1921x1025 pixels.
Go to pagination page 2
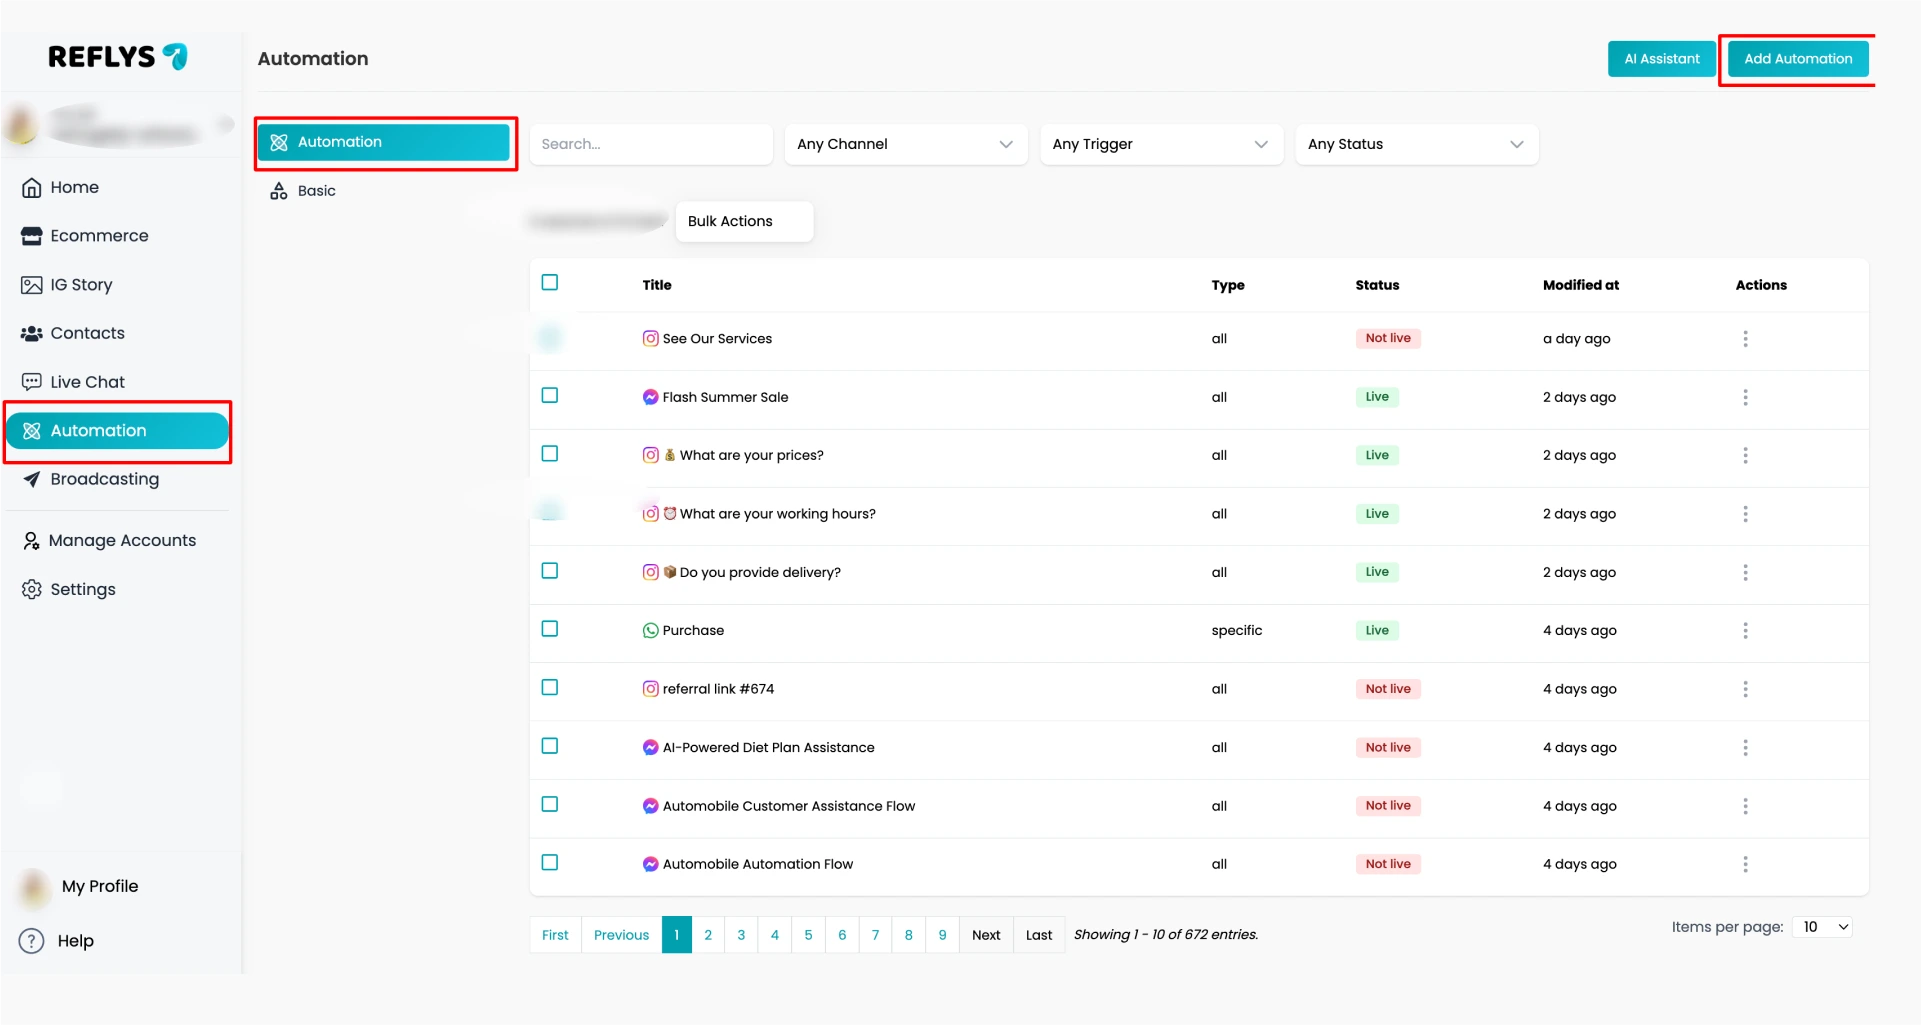click(708, 935)
